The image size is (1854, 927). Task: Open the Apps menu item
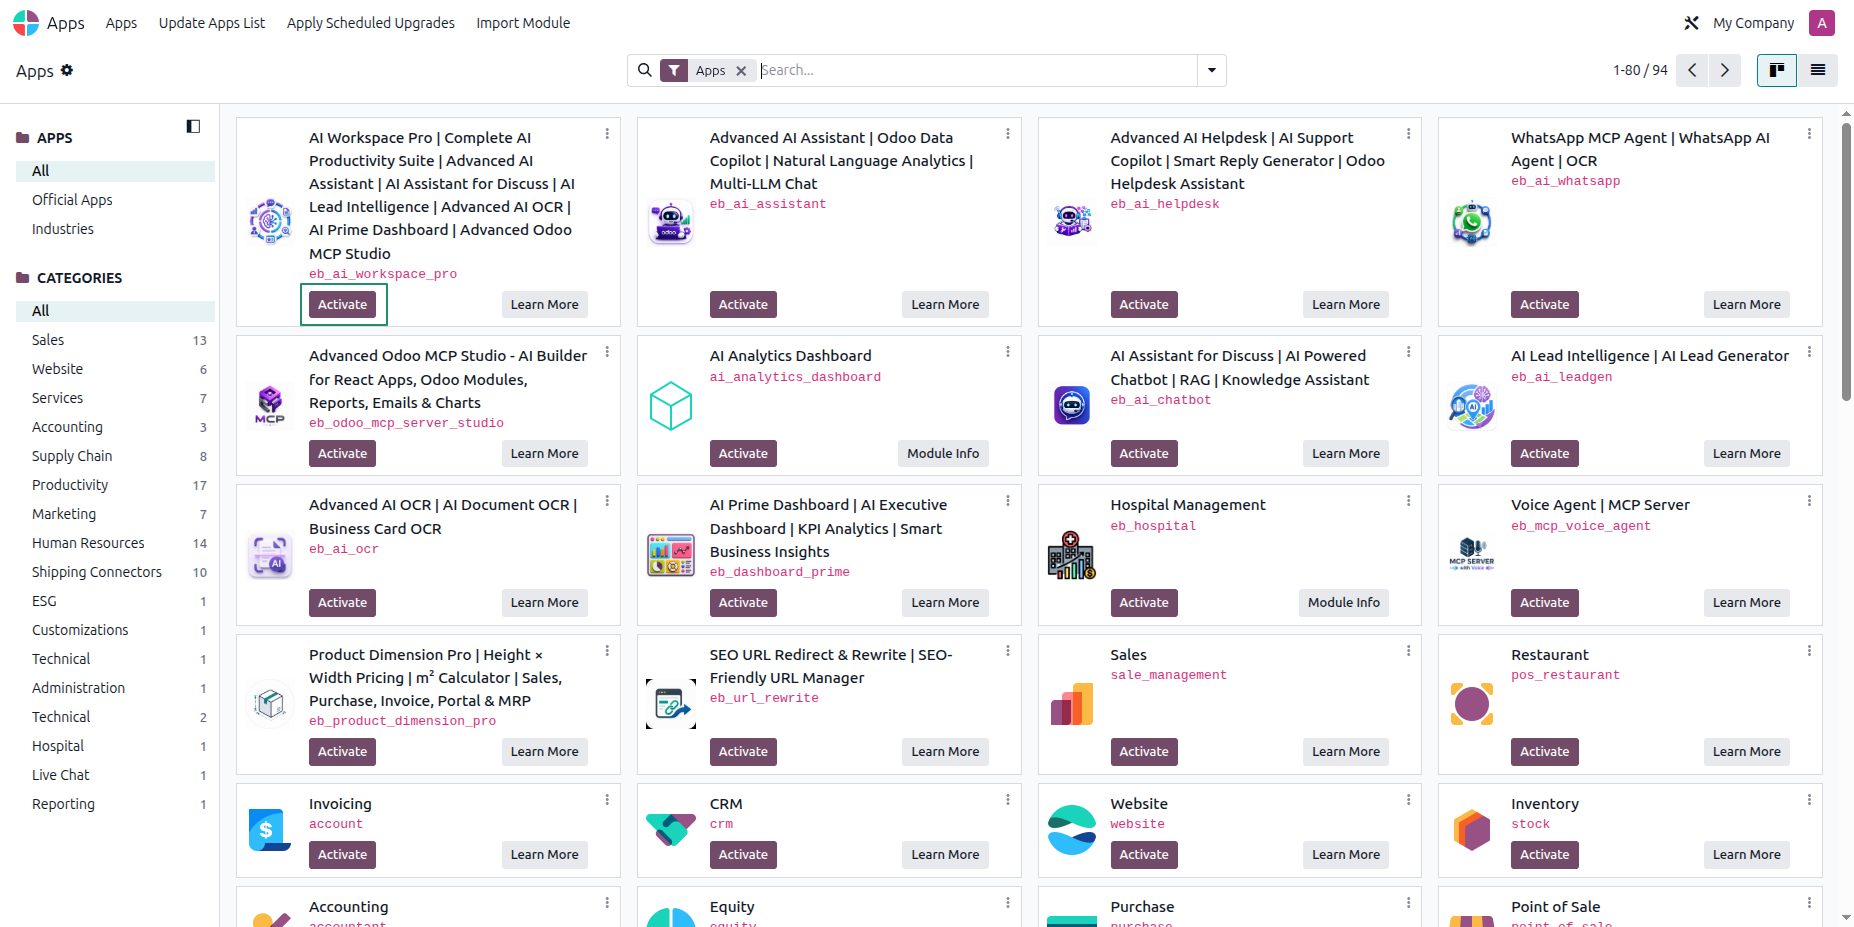click(x=121, y=23)
